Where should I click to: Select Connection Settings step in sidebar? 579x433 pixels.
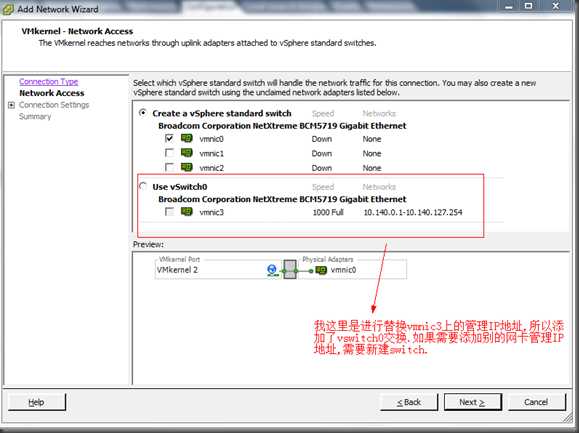54,105
